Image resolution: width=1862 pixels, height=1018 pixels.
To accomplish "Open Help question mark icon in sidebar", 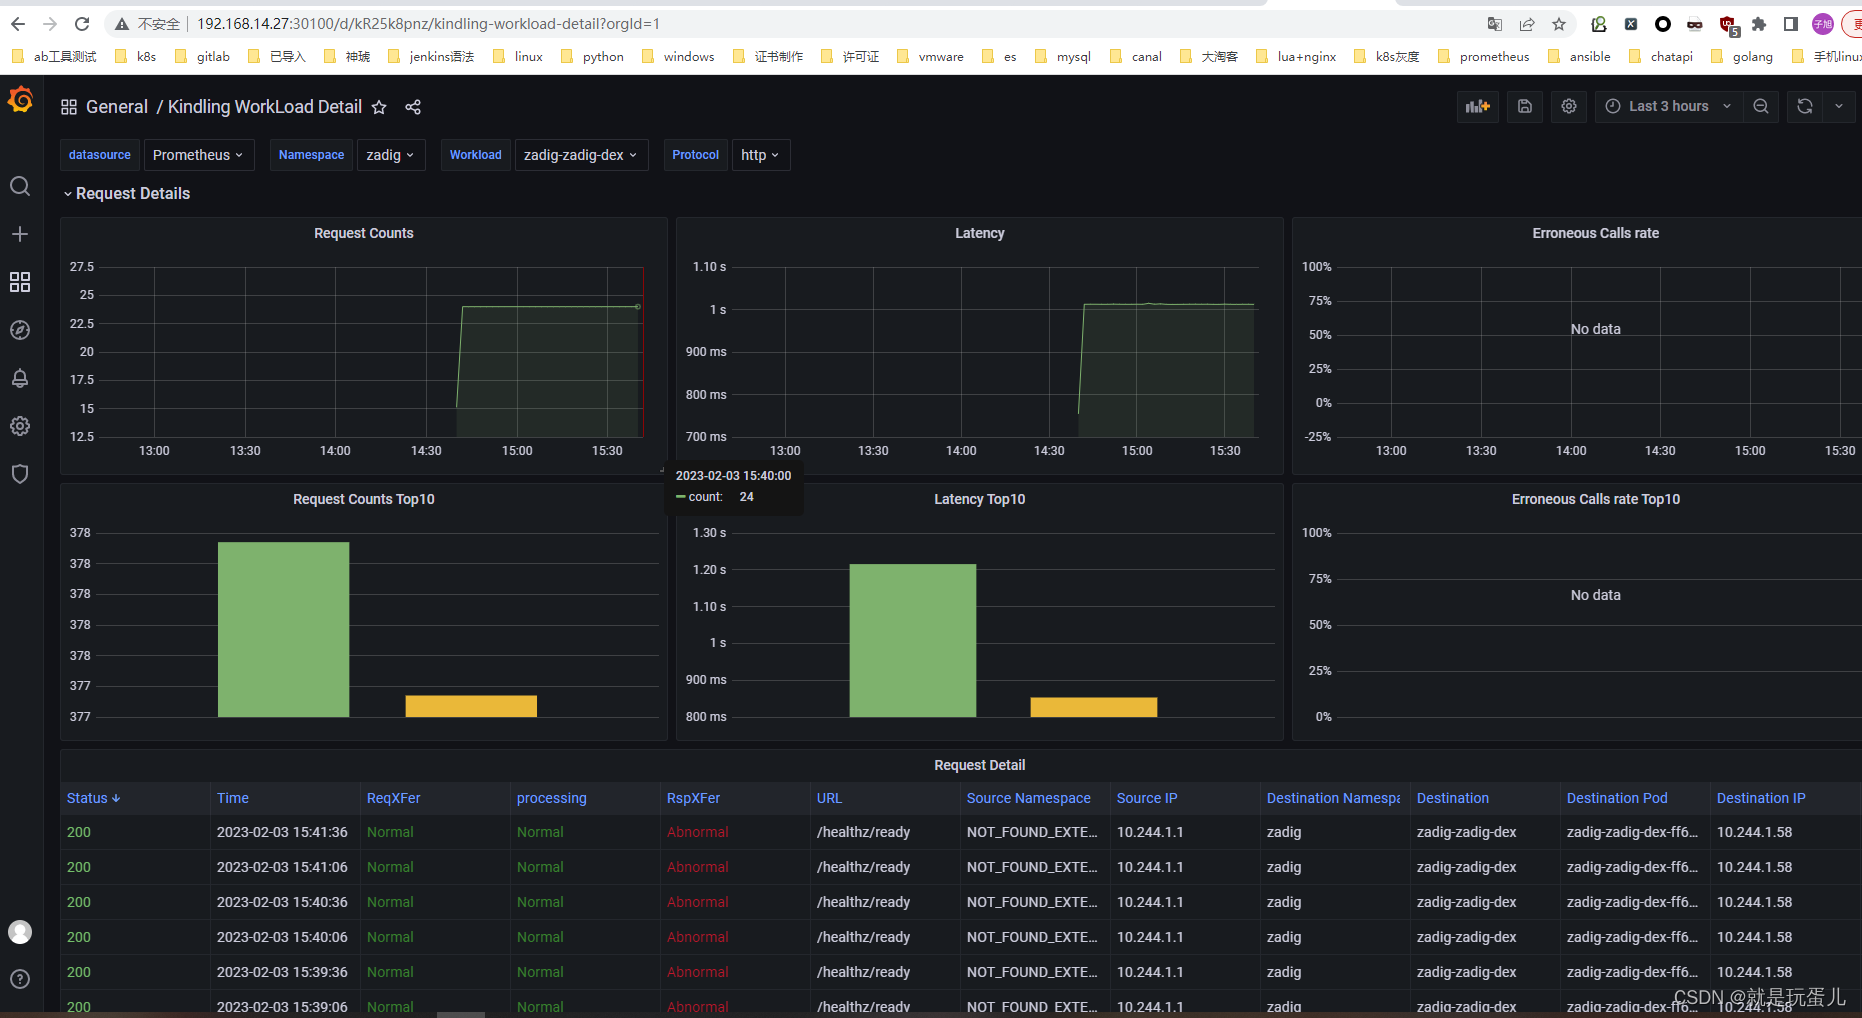I will point(20,979).
